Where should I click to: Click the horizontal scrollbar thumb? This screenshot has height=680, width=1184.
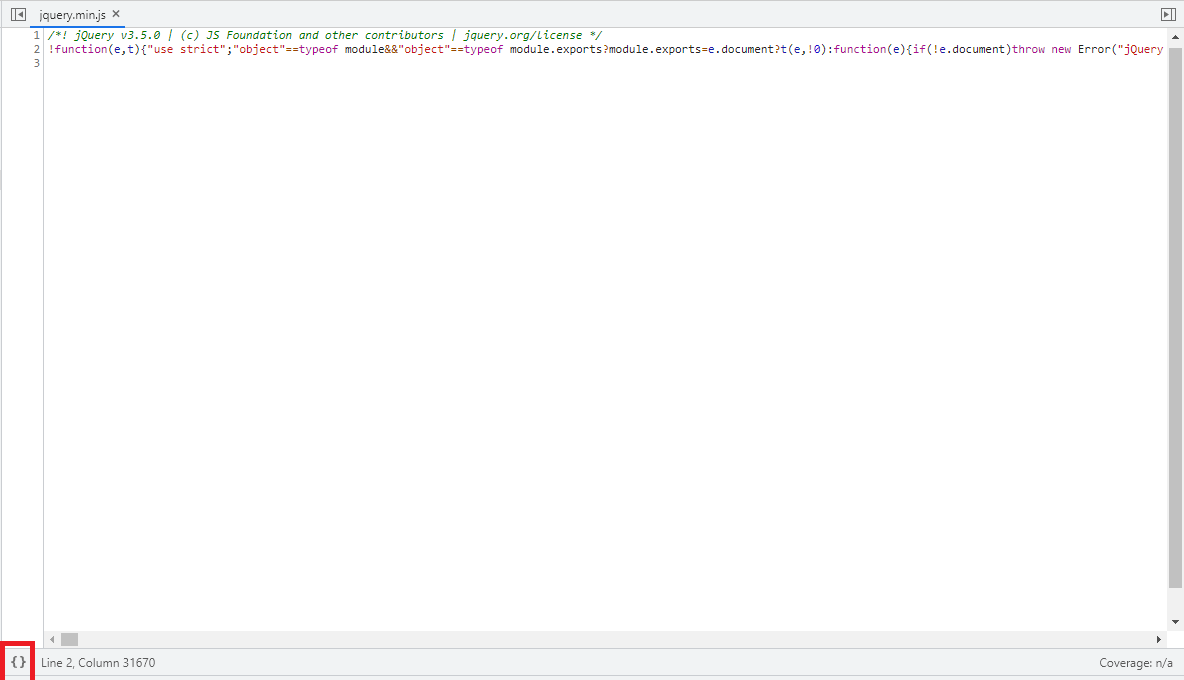coord(69,639)
